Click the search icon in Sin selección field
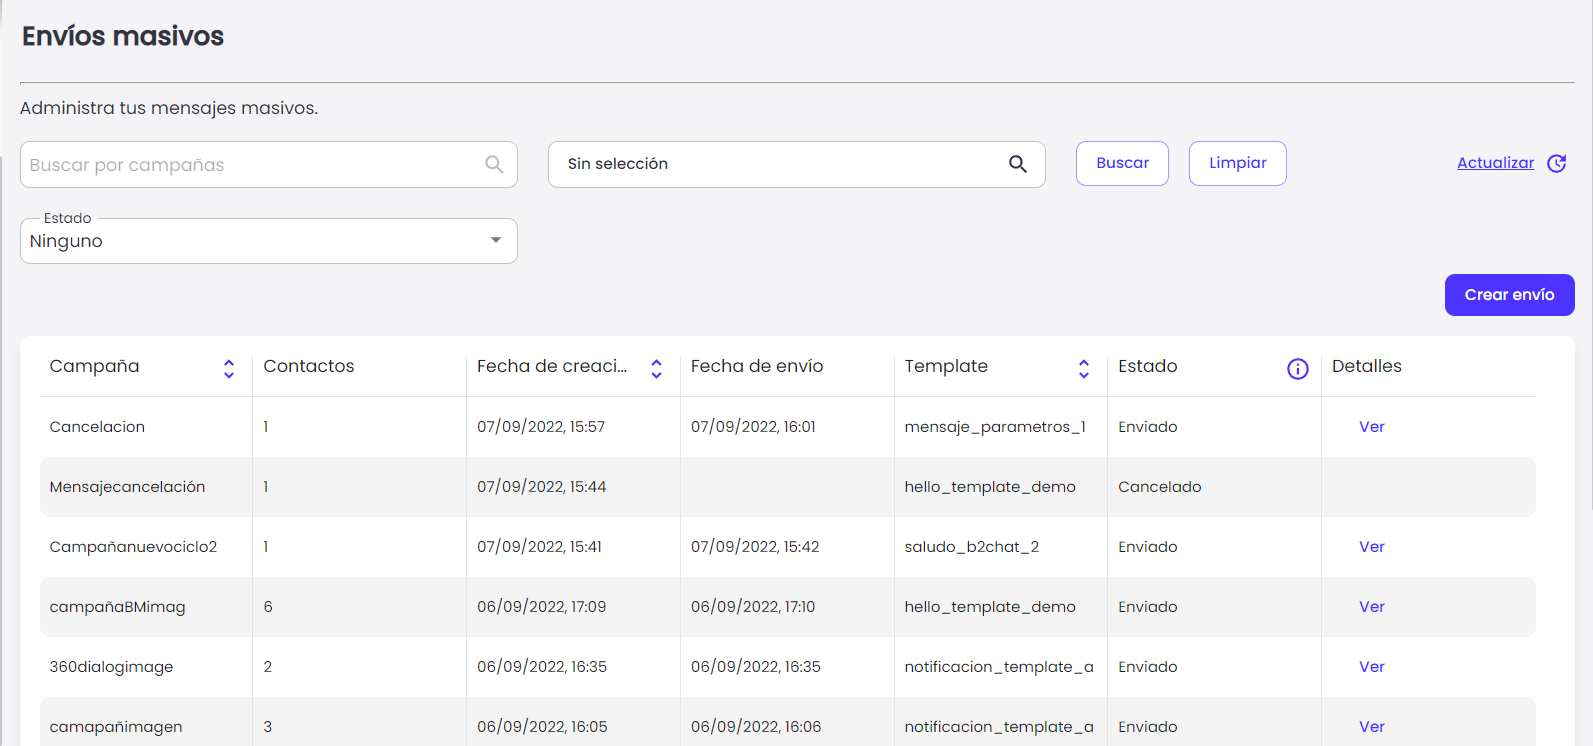Image resolution: width=1593 pixels, height=746 pixels. click(1017, 164)
